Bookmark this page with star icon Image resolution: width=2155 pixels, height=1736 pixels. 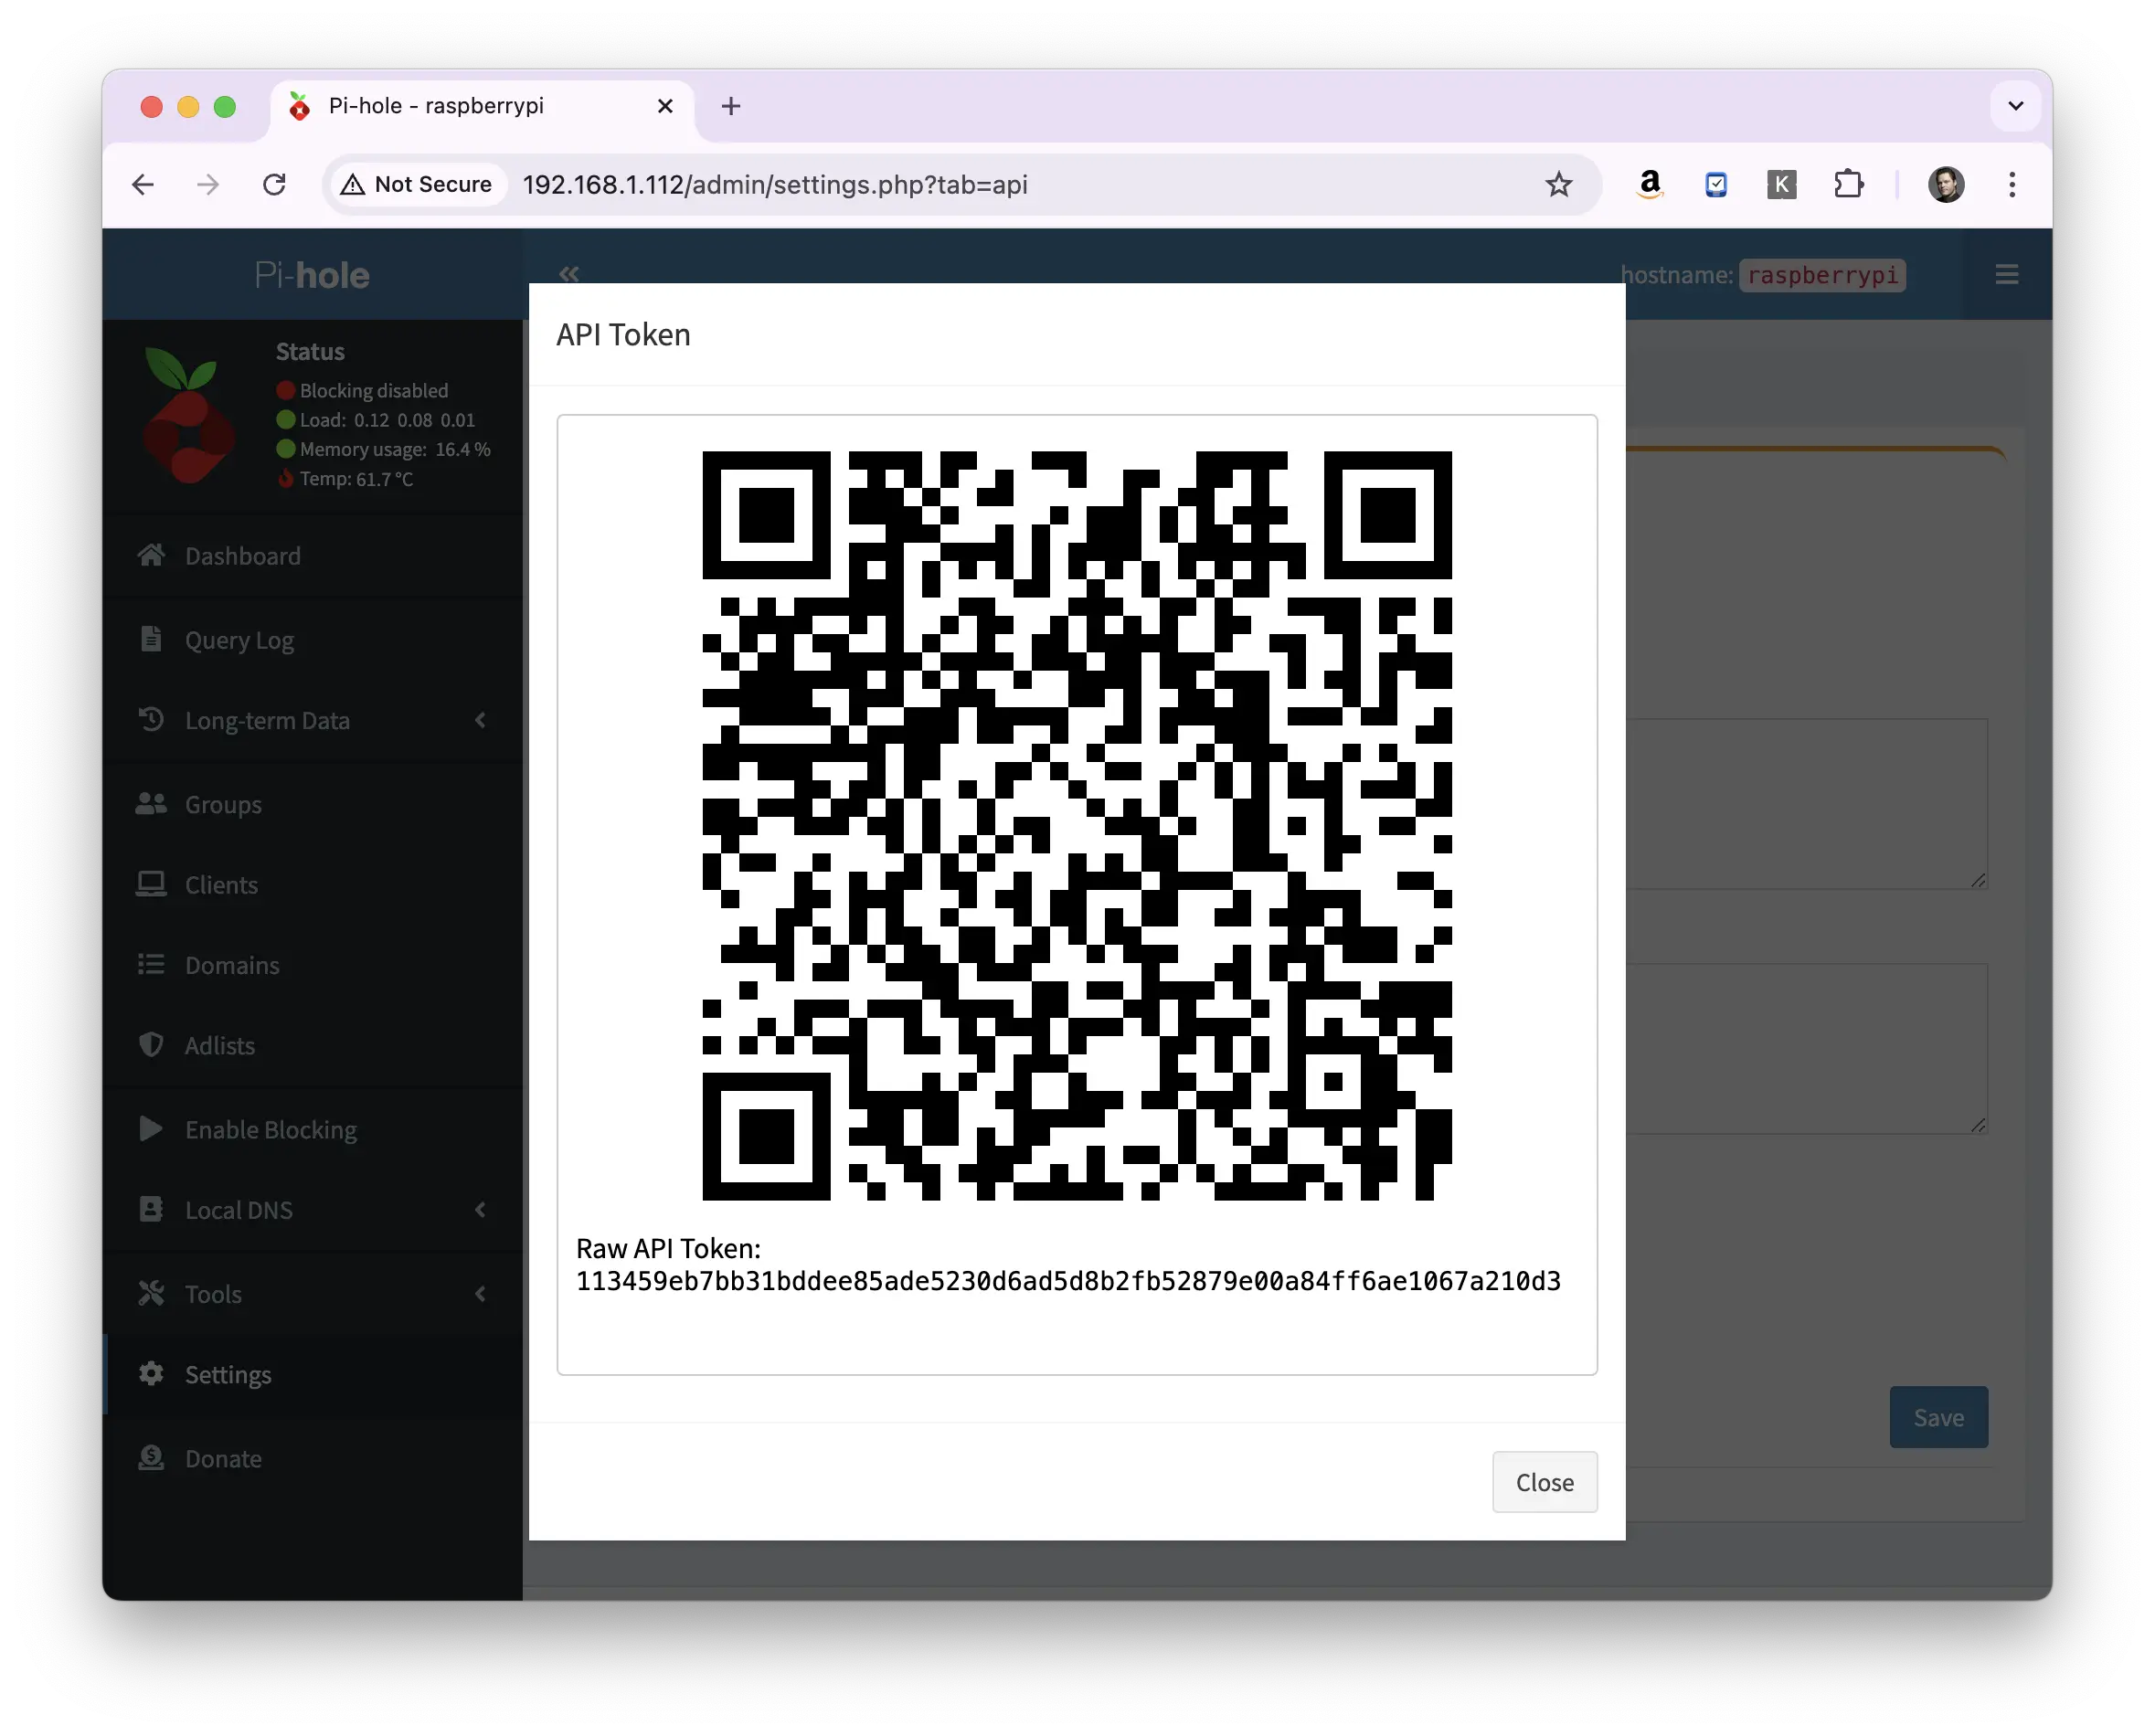click(1558, 184)
